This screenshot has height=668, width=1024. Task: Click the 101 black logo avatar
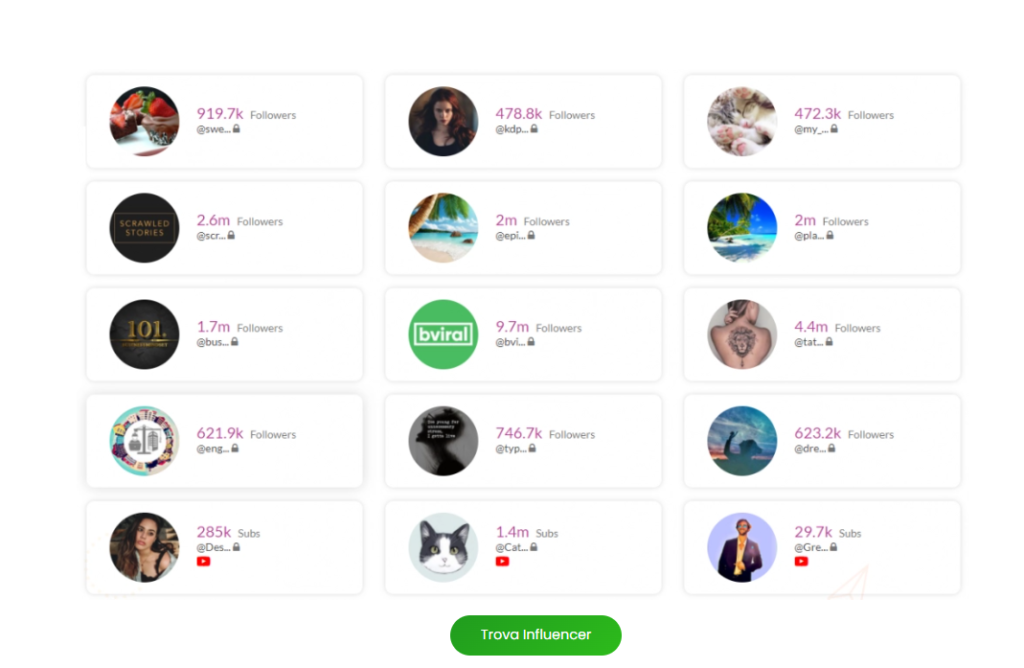[144, 334]
